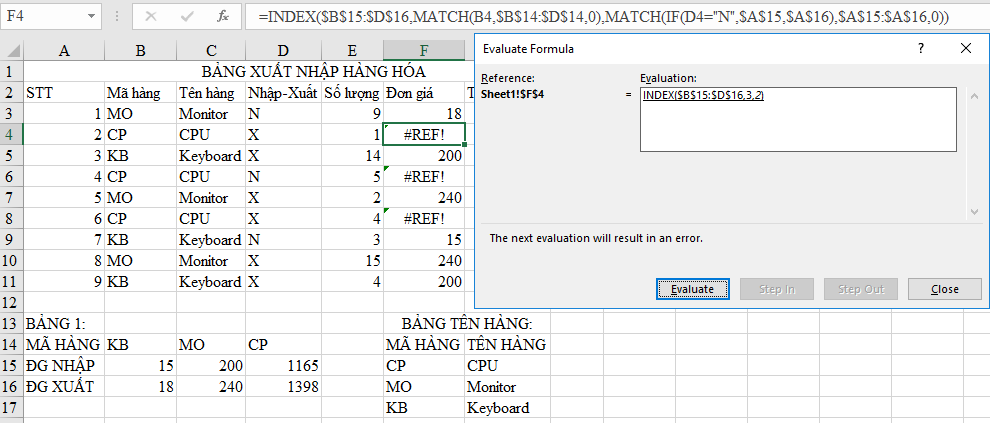Select the TÊN HÀNG header in row 14
Image resolution: width=990 pixels, height=423 pixels.
(508, 345)
